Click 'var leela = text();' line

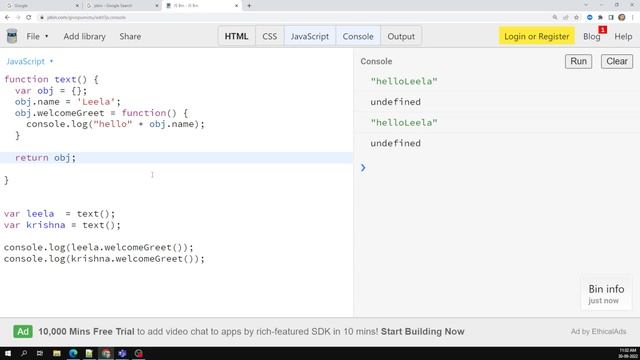60,213
